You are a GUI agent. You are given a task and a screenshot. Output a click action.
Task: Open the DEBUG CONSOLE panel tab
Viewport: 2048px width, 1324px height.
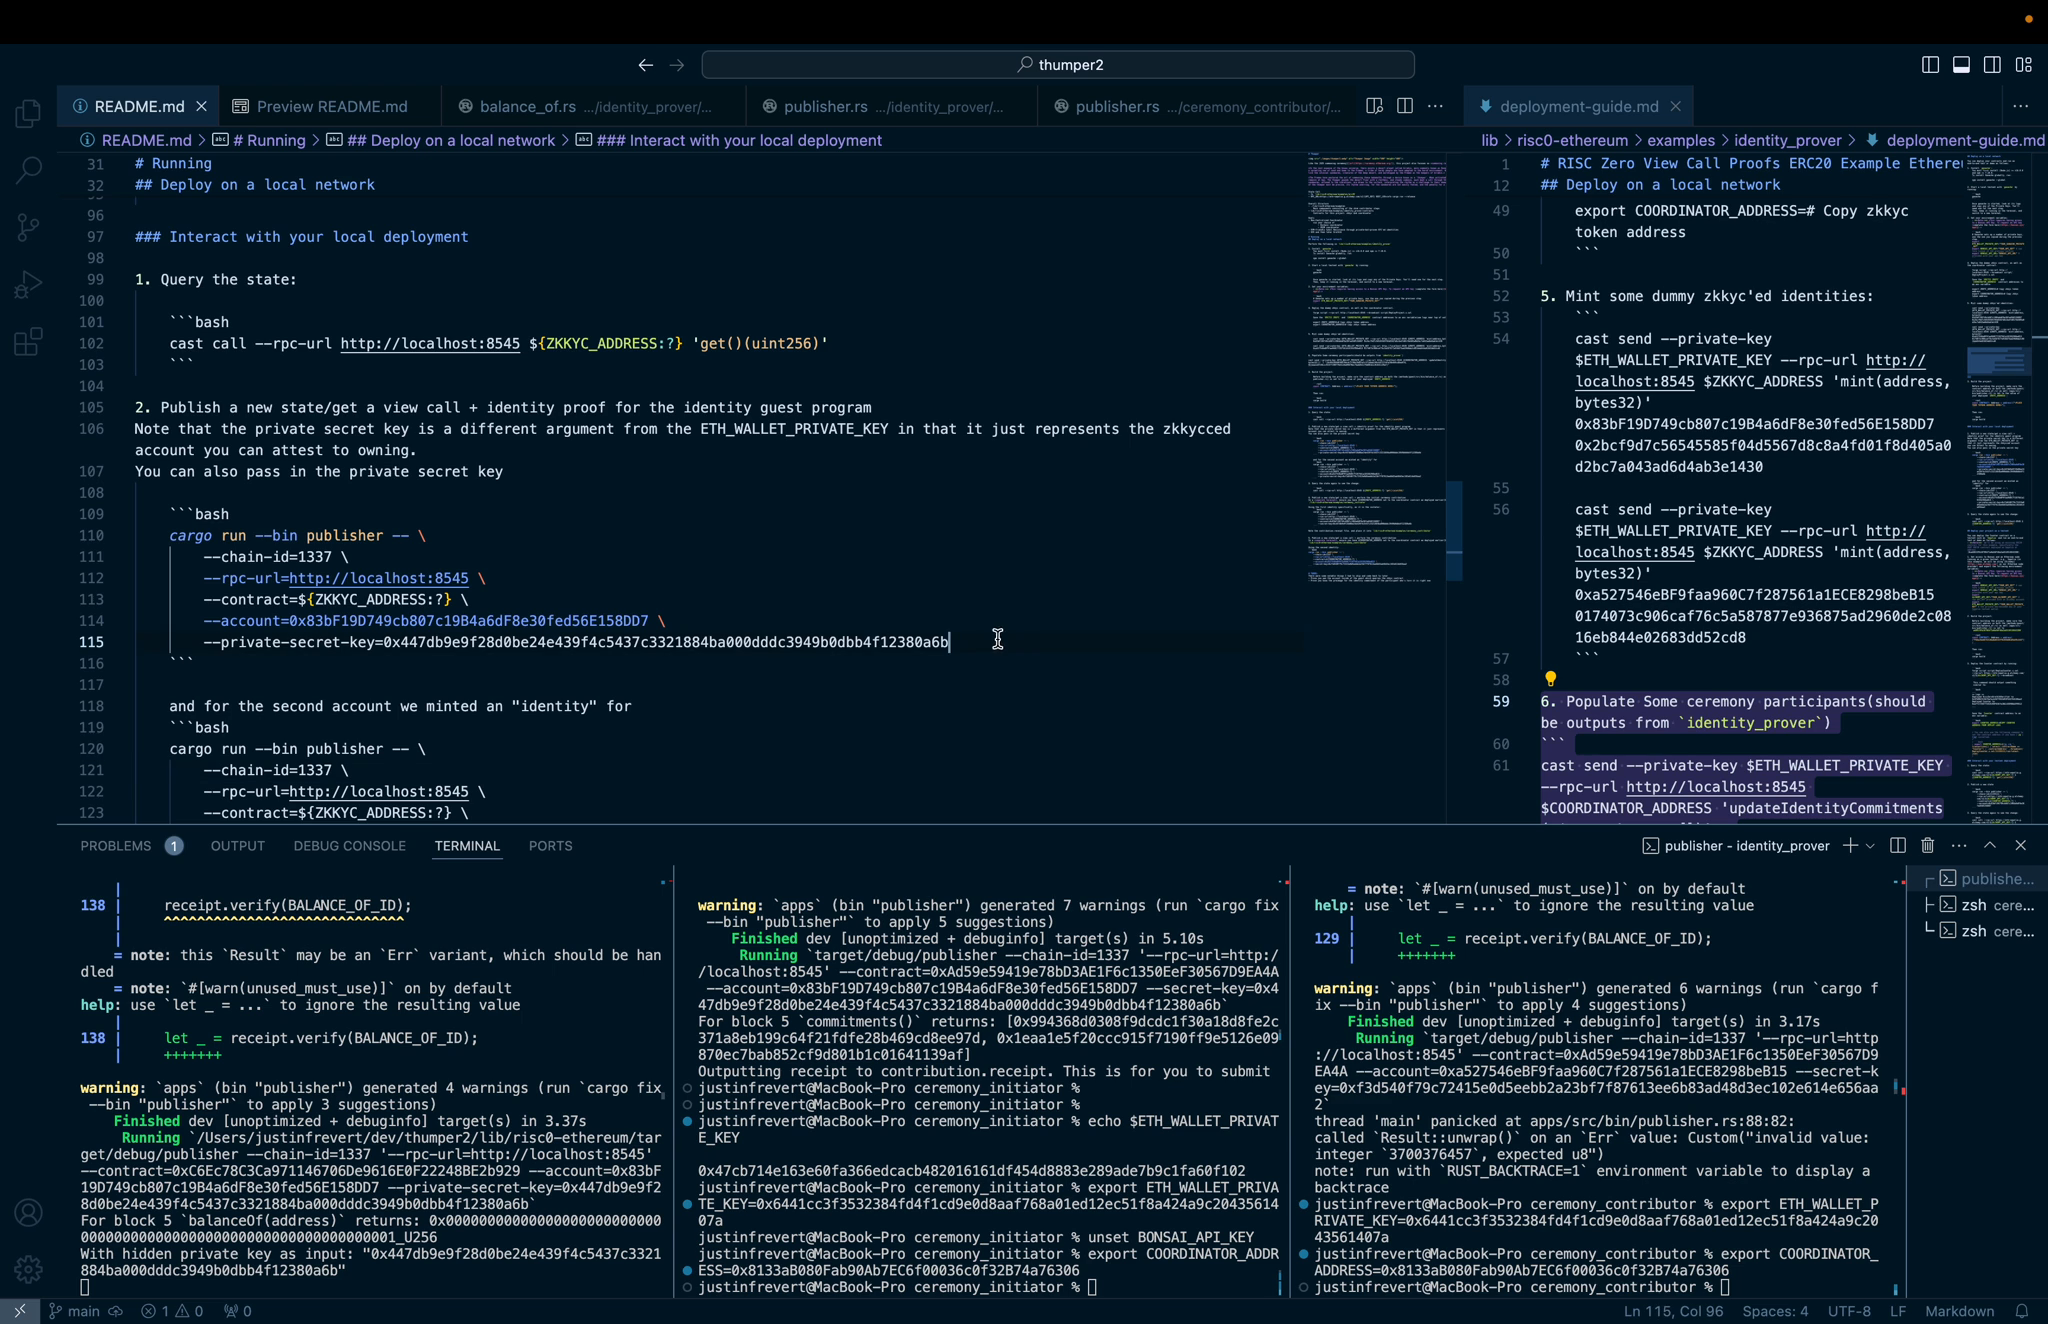tap(349, 846)
